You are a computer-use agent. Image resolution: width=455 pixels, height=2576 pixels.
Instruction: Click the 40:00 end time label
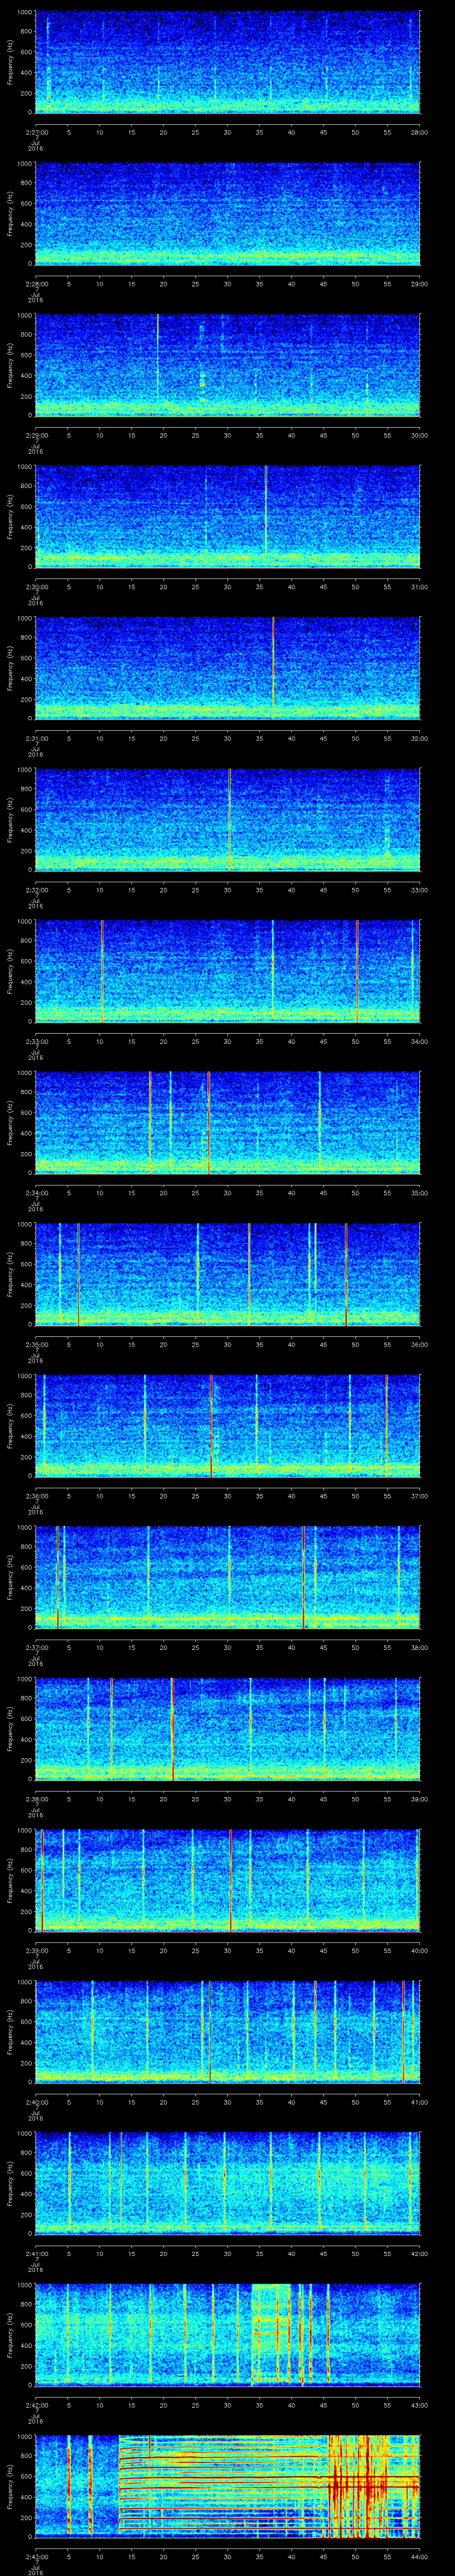point(420,1951)
